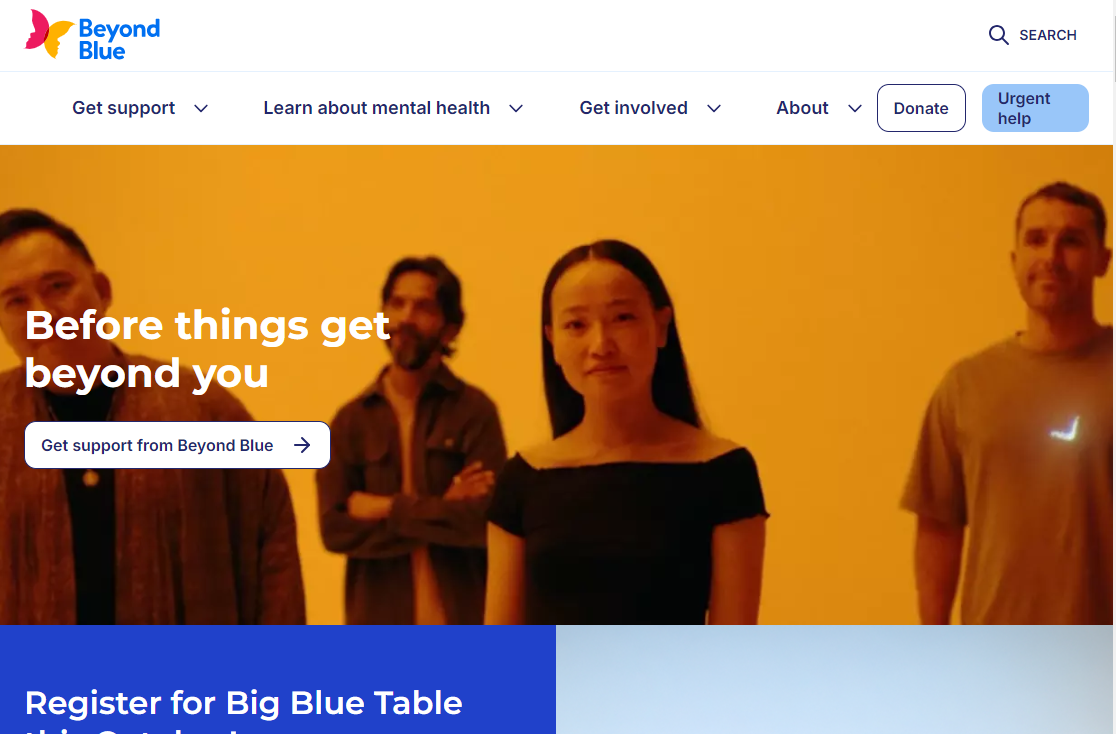Open the Get involved menu label
Viewport: 1116px width, 734px height.
[633, 108]
